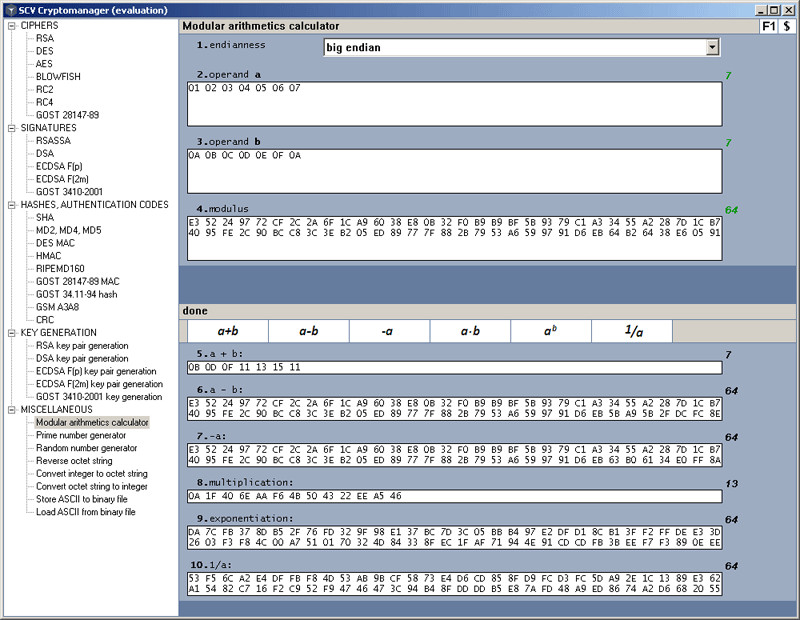The height and width of the screenshot is (620, 800).
Task: Focus the modulus input field
Action: pos(455,238)
